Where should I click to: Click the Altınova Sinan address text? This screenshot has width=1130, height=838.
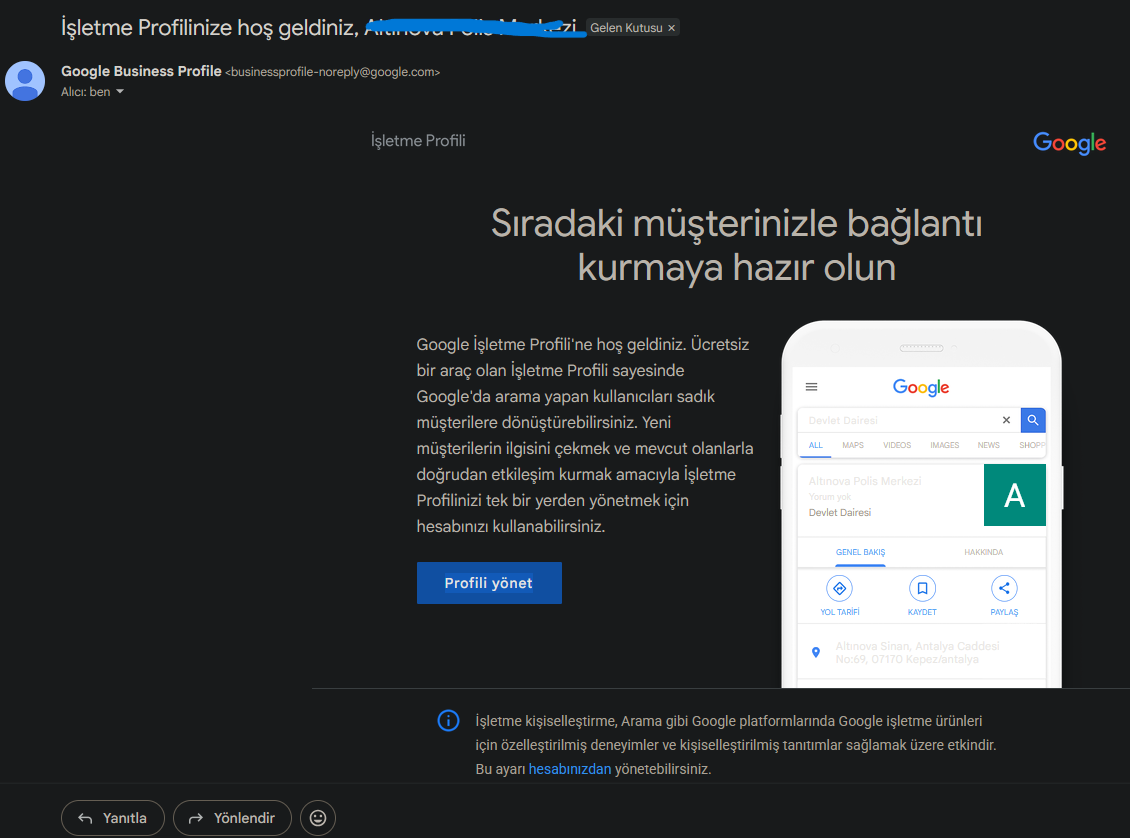[x=917, y=653]
